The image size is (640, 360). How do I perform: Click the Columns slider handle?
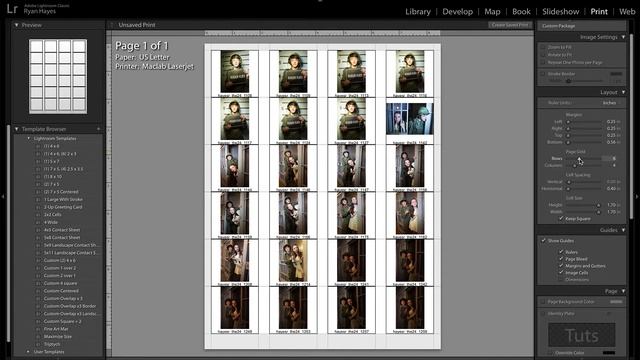(x=575, y=165)
